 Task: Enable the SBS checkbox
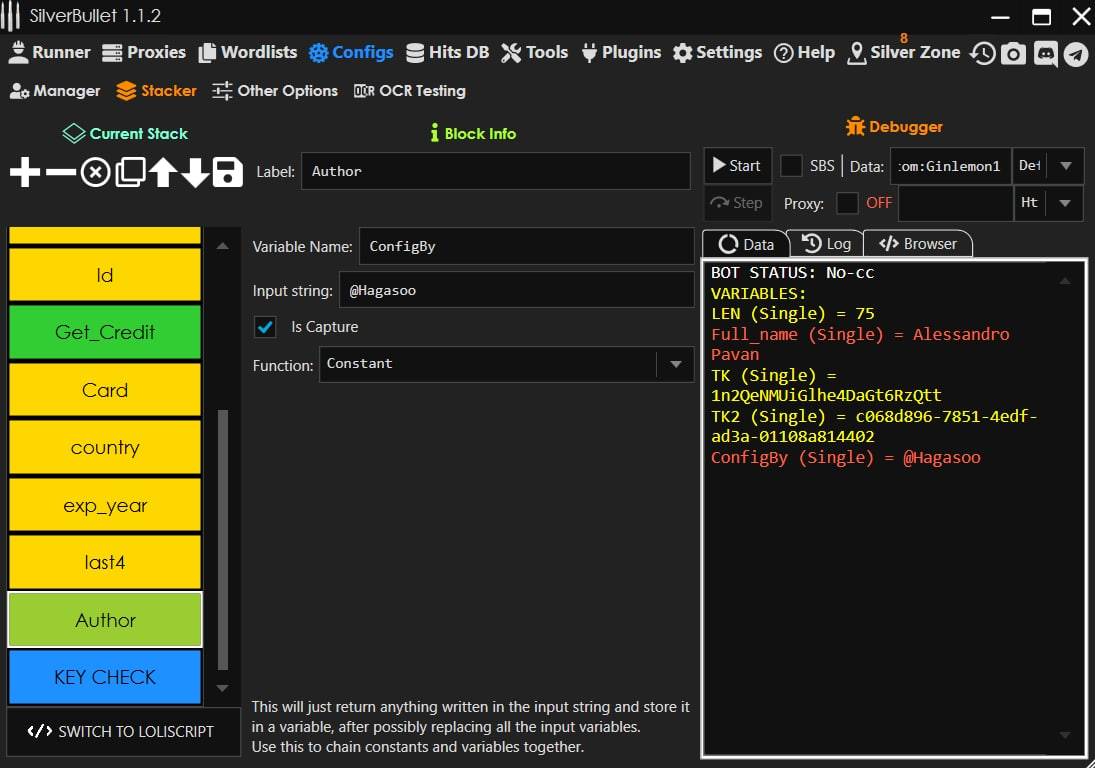coord(791,166)
